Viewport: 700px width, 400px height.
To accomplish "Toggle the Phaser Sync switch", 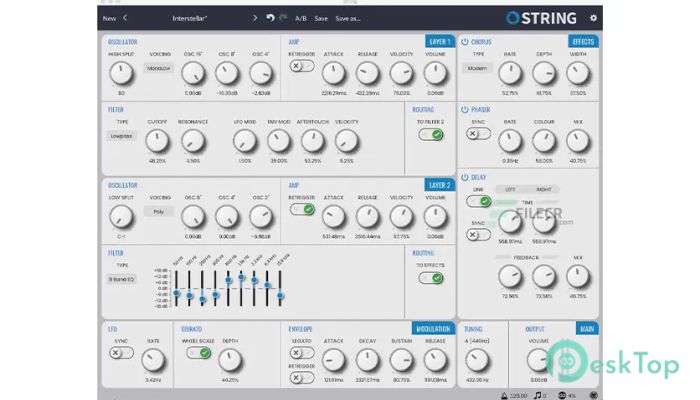I will tap(478, 133).
